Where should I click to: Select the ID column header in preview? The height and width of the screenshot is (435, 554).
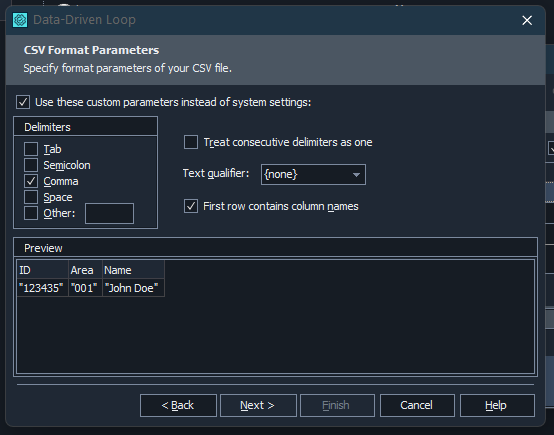tap(42, 270)
